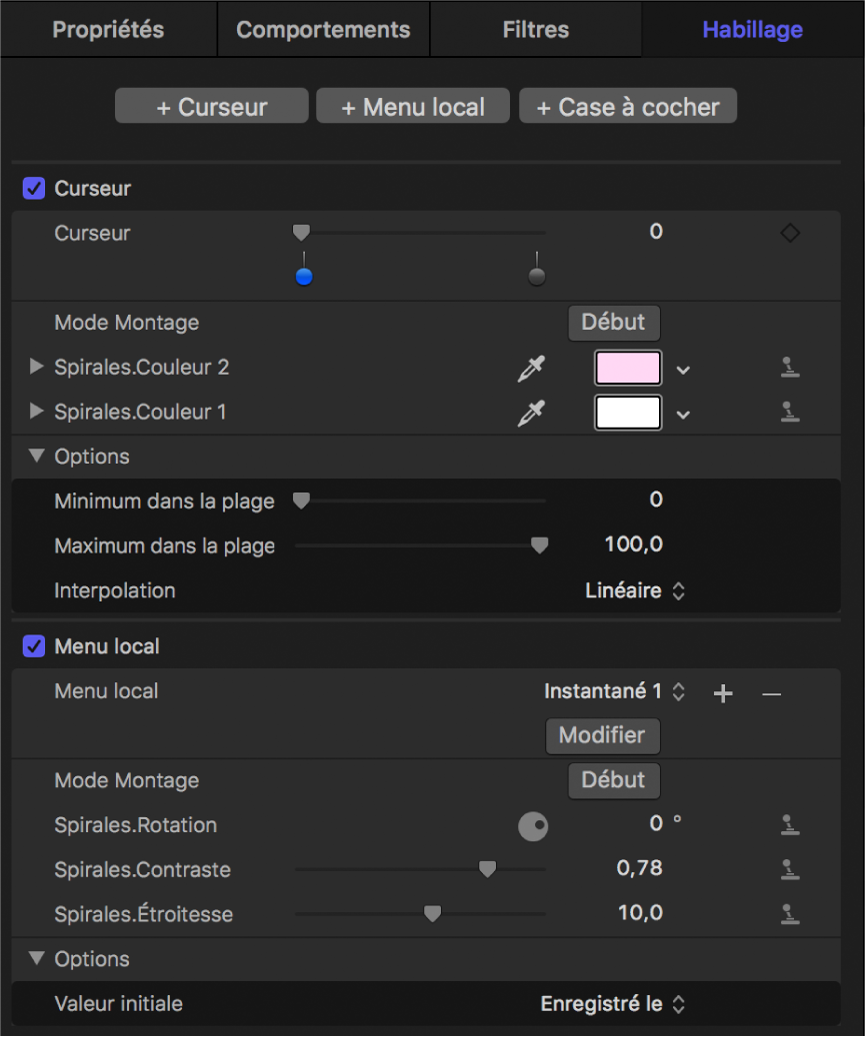
Task: Open the Instantané 1 pop-up menu
Action: 614,691
